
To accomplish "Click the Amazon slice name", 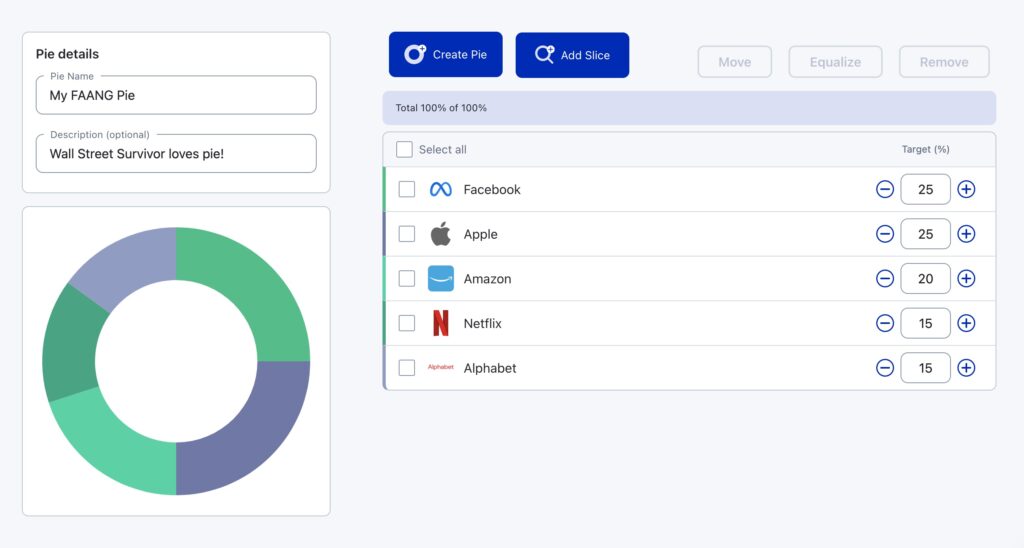I will tap(487, 279).
